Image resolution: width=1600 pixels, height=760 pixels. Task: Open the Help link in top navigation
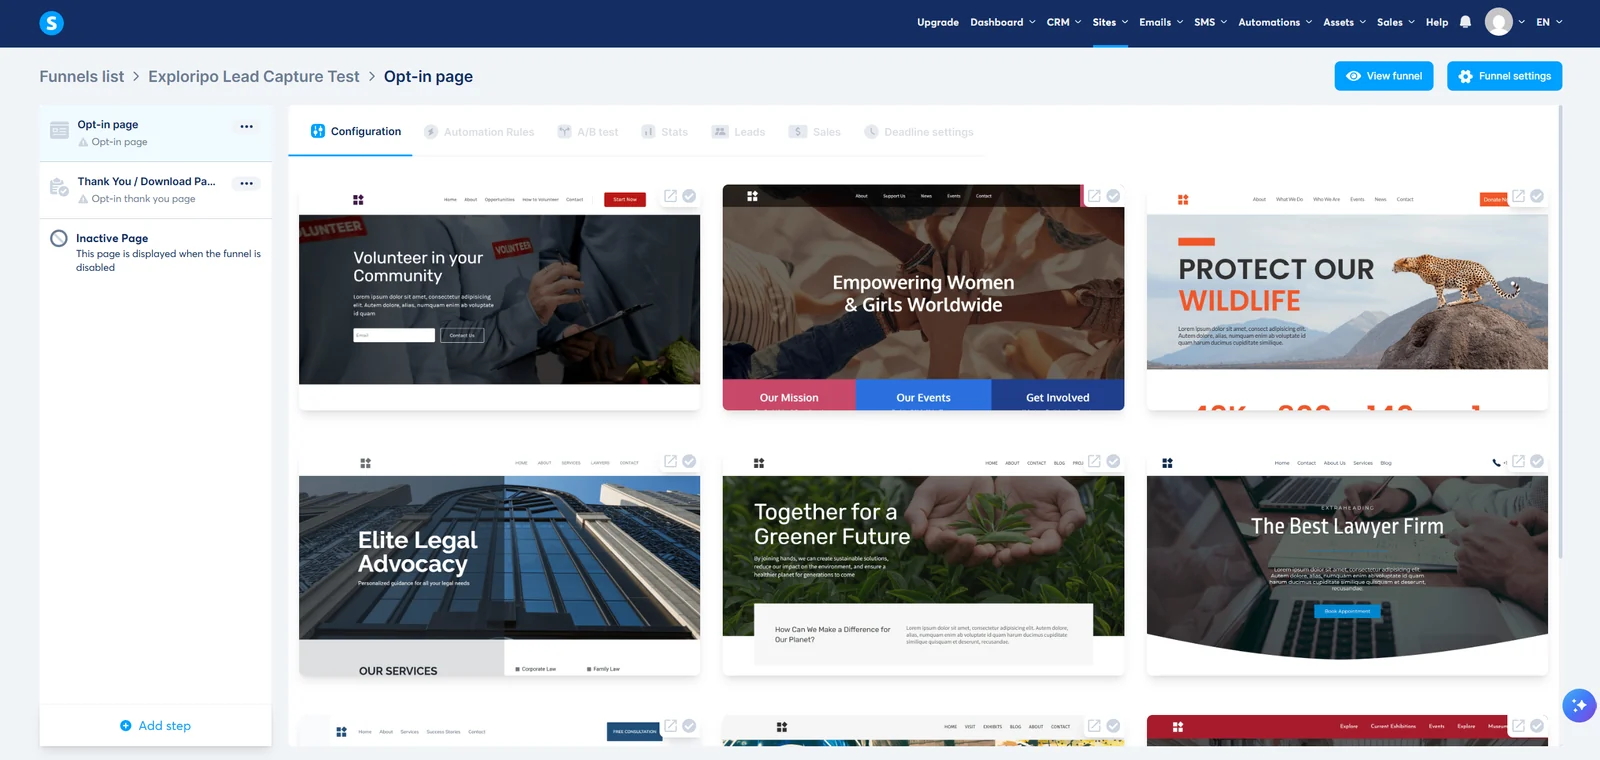pyautogui.click(x=1437, y=22)
